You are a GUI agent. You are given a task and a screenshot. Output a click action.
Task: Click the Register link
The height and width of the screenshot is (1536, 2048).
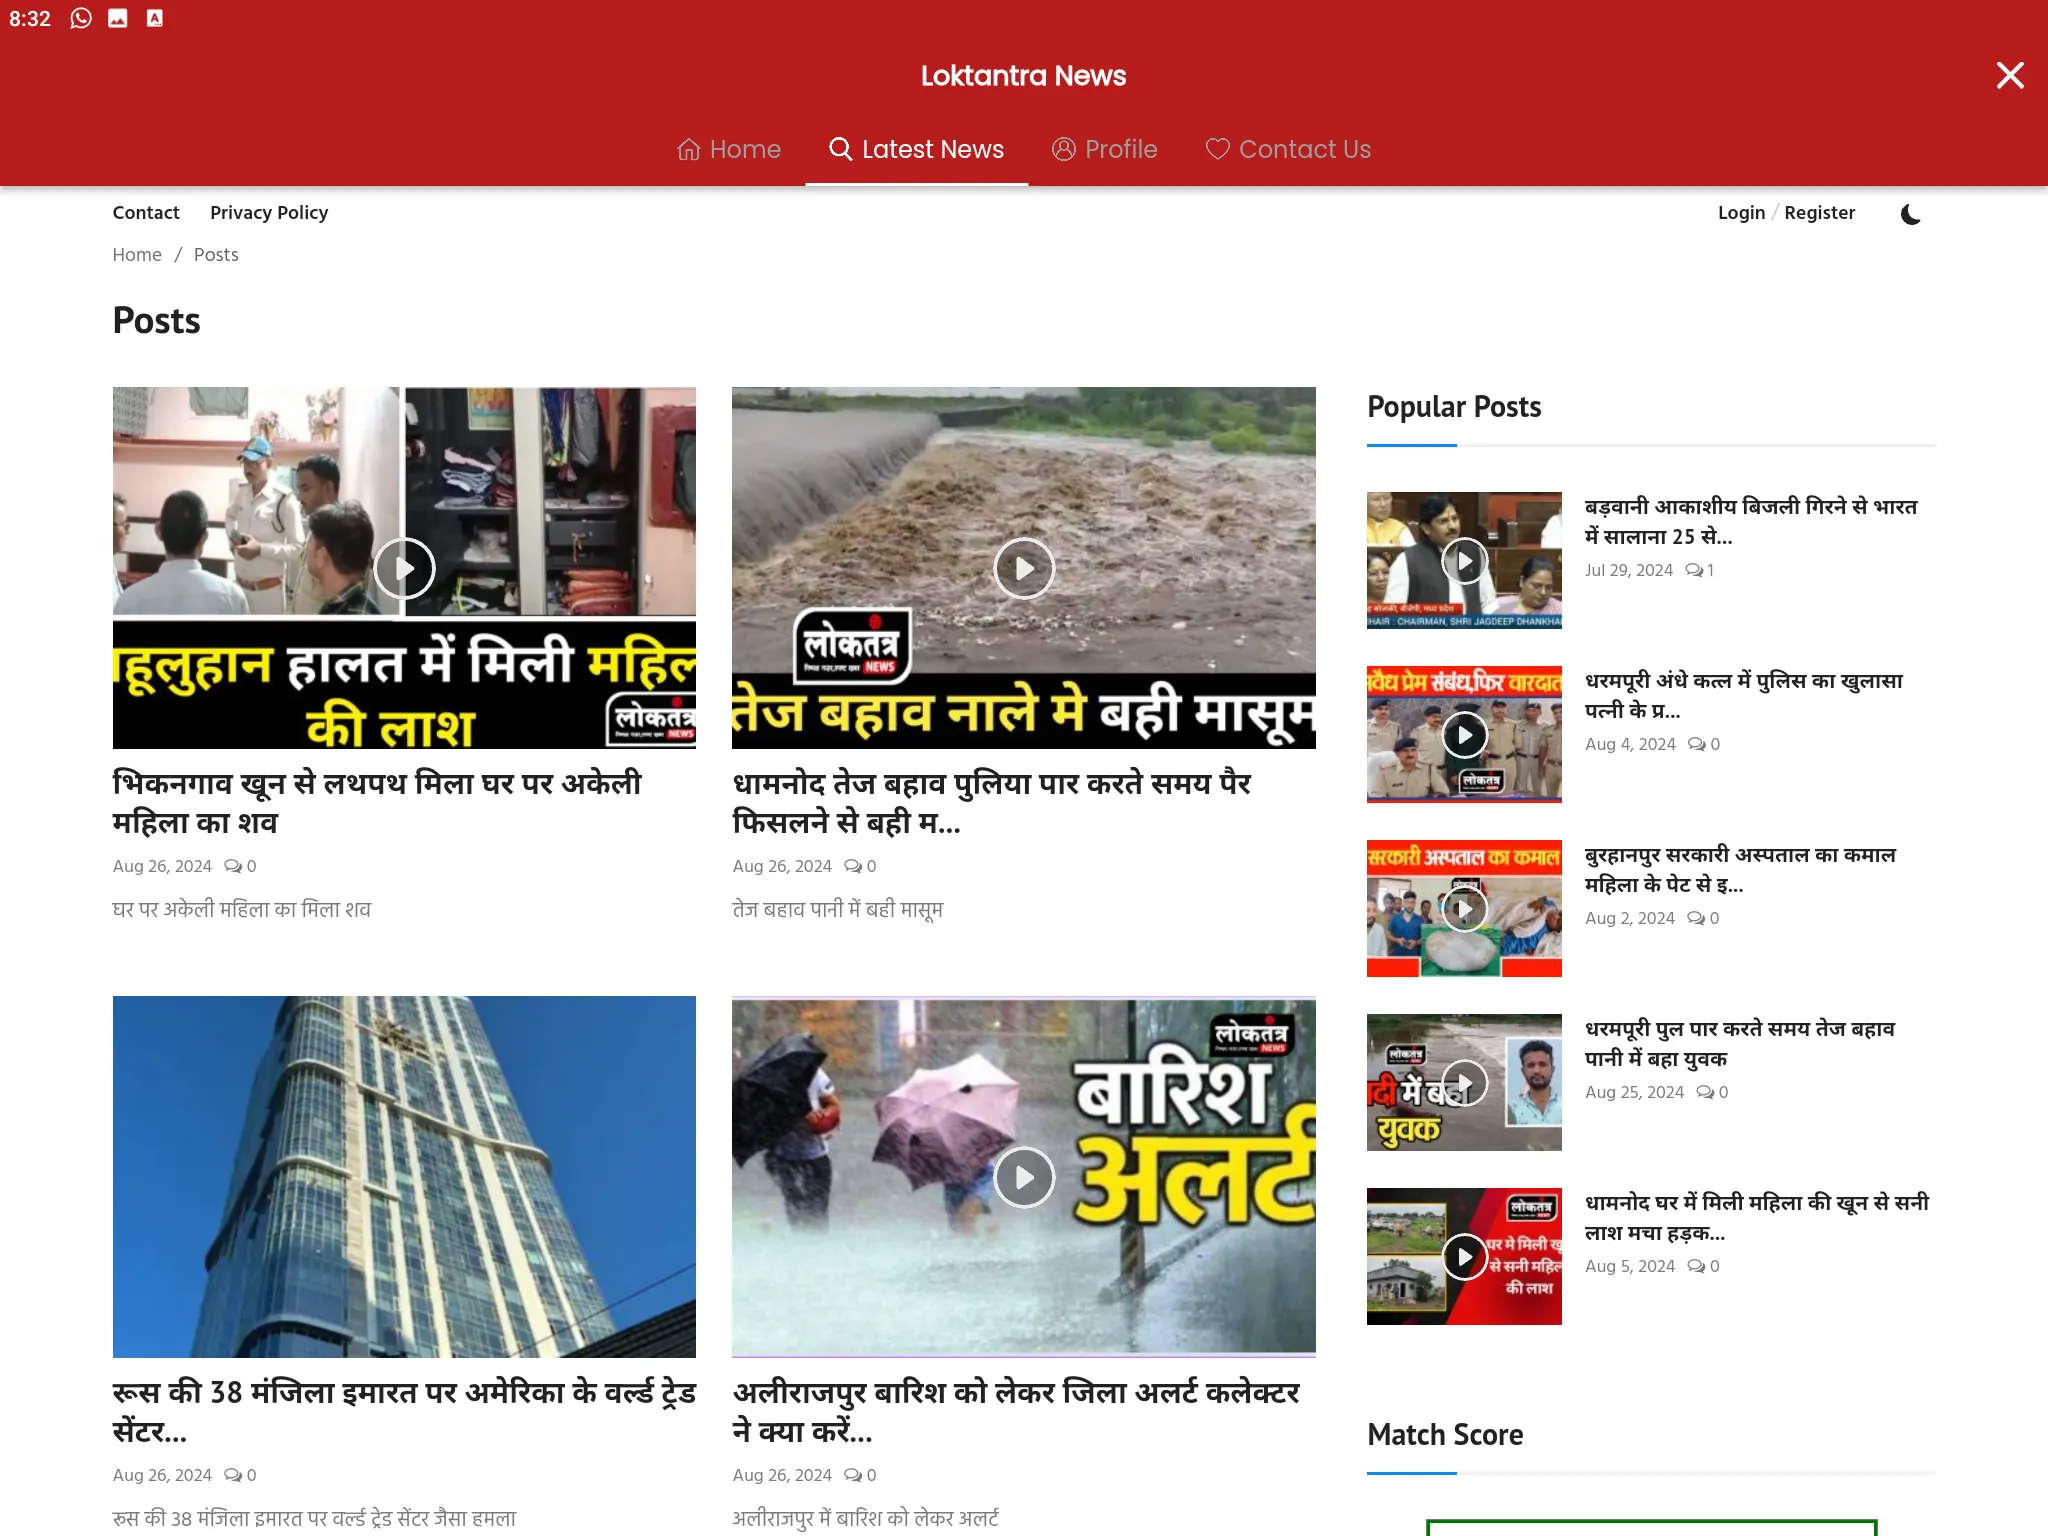tap(1819, 213)
